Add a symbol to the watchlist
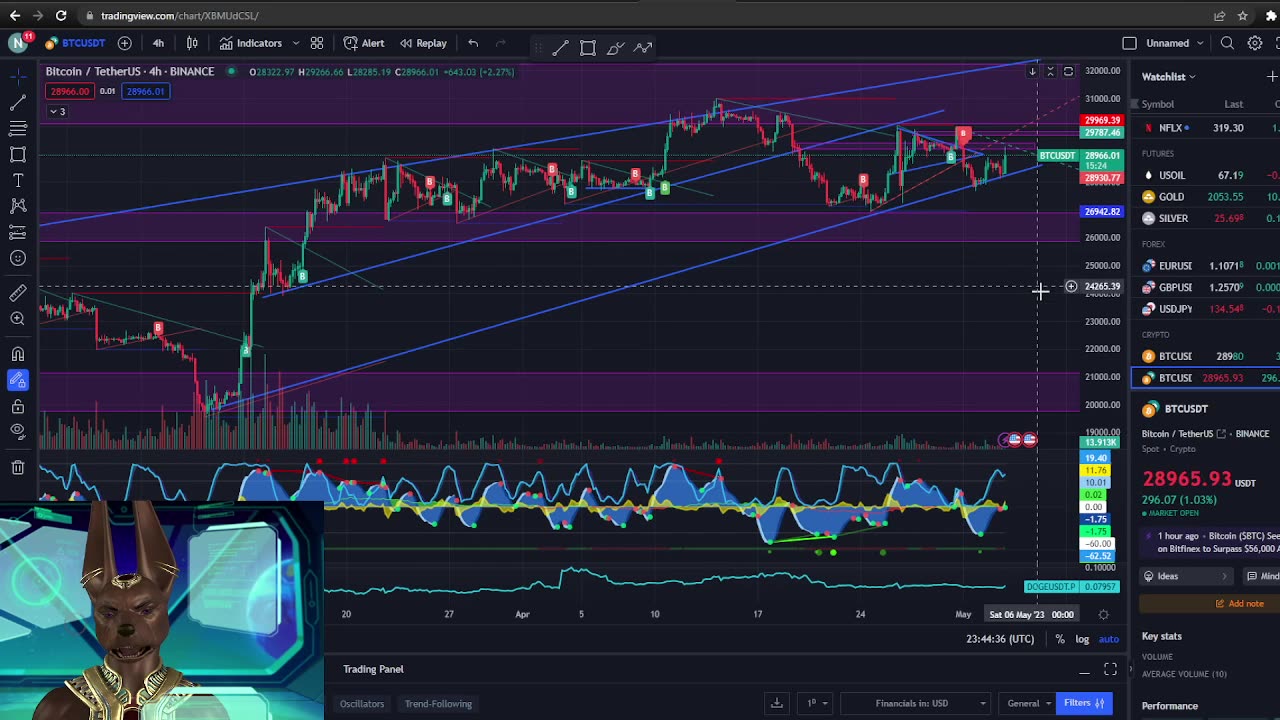The height and width of the screenshot is (720, 1280). tap(1272, 76)
